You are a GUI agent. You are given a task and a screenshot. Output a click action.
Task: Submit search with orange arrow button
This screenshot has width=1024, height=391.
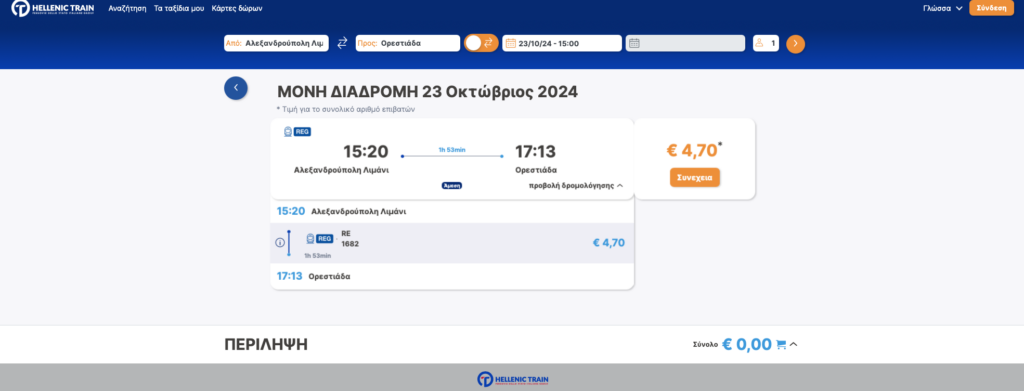795,44
